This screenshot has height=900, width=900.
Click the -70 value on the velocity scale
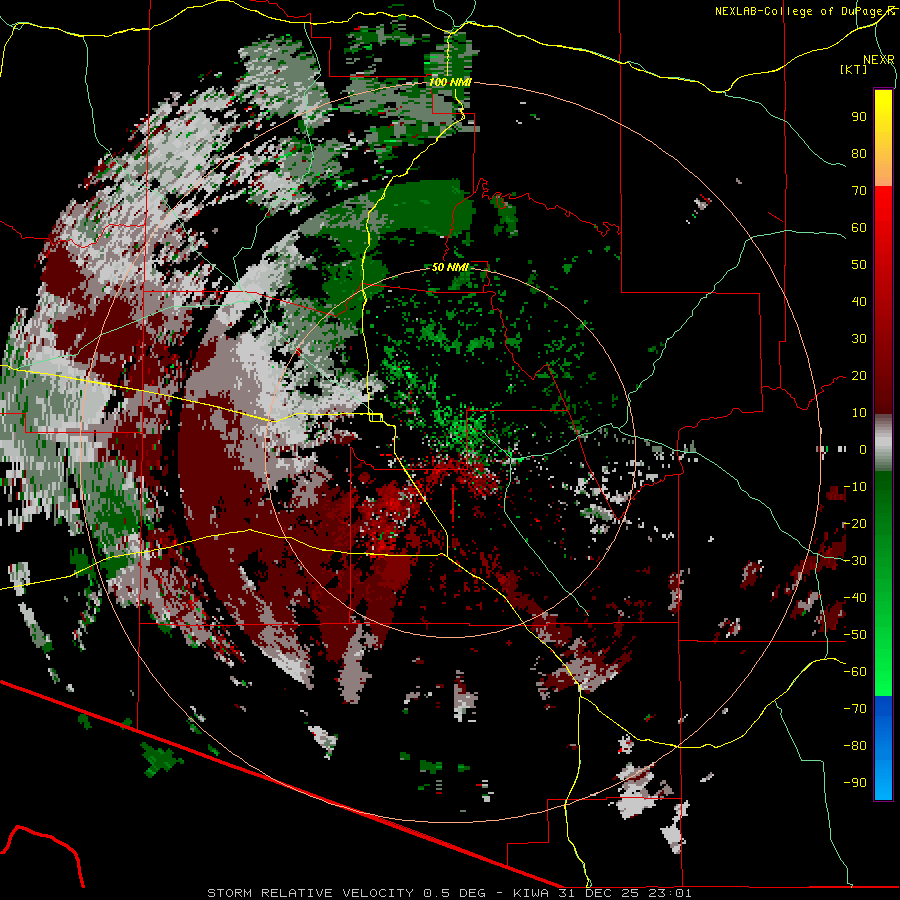855,709
